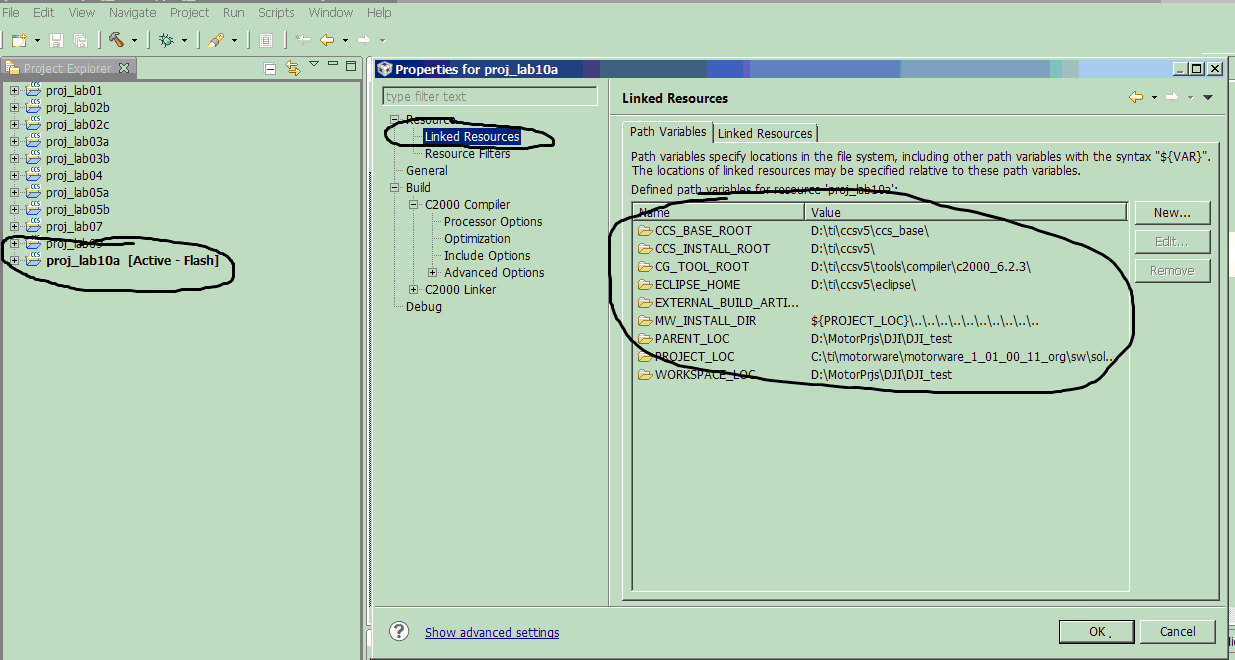Open the Scripts menu
Viewport: 1235px width, 660px height.
pyautogui.click(x=276, y=12)
